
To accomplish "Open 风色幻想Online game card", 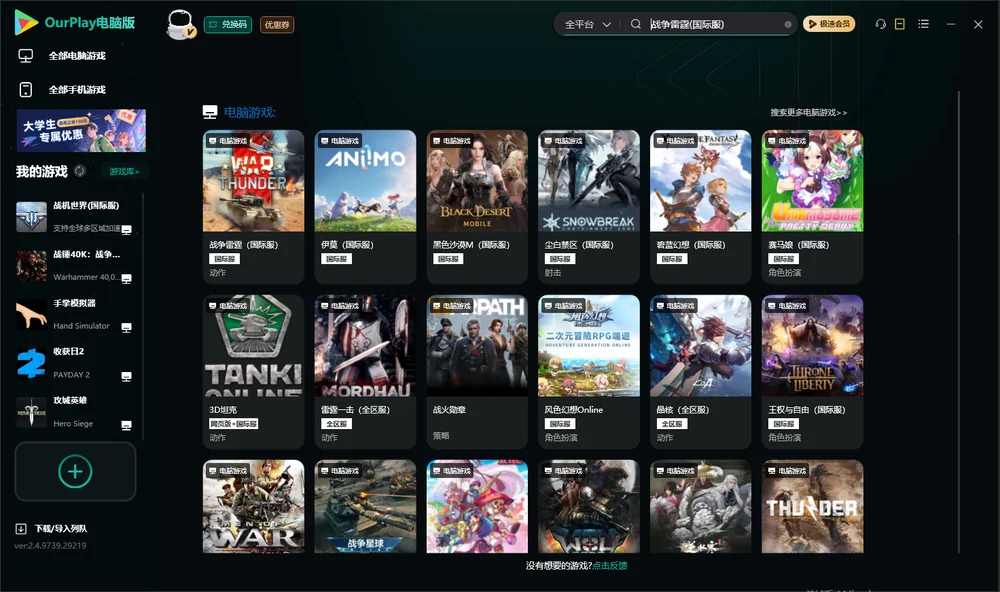I will [589, 371].
